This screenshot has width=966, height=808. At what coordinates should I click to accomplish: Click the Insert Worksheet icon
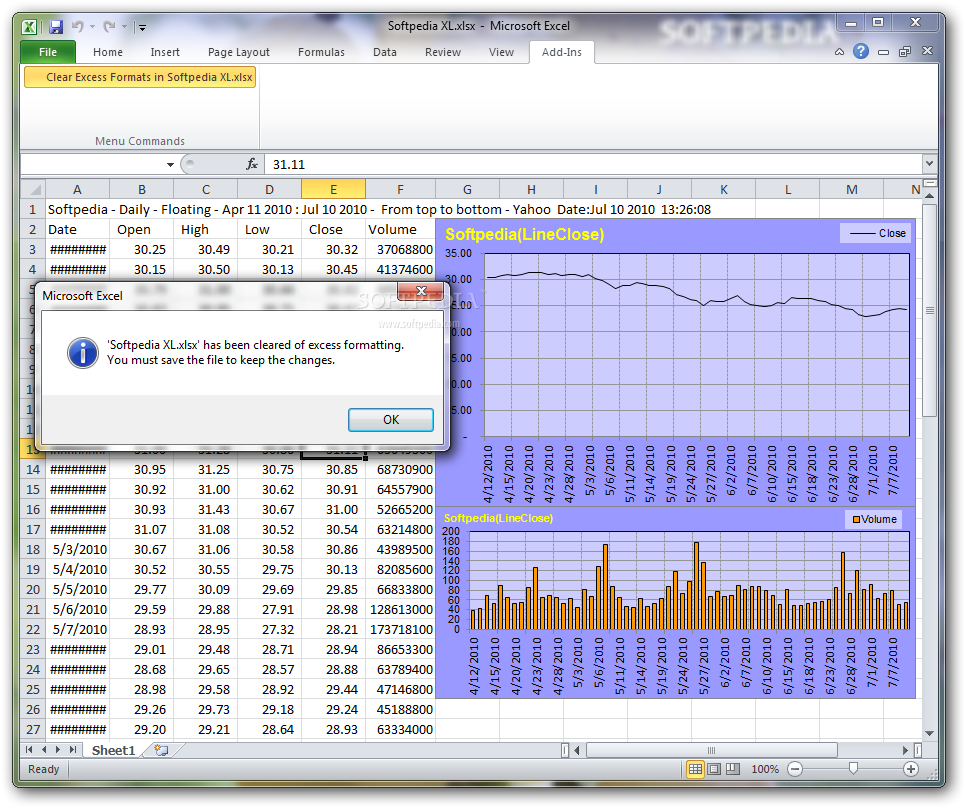click(161, 750)
